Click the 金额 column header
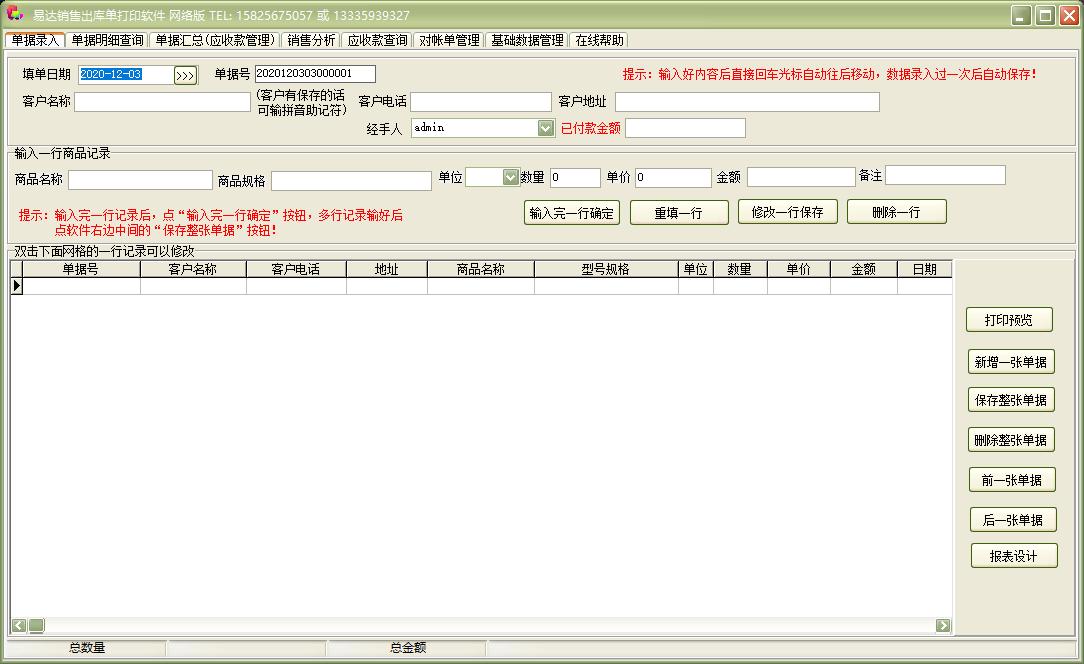This screenshot has width=1084, height=664. tap(863, 269)
